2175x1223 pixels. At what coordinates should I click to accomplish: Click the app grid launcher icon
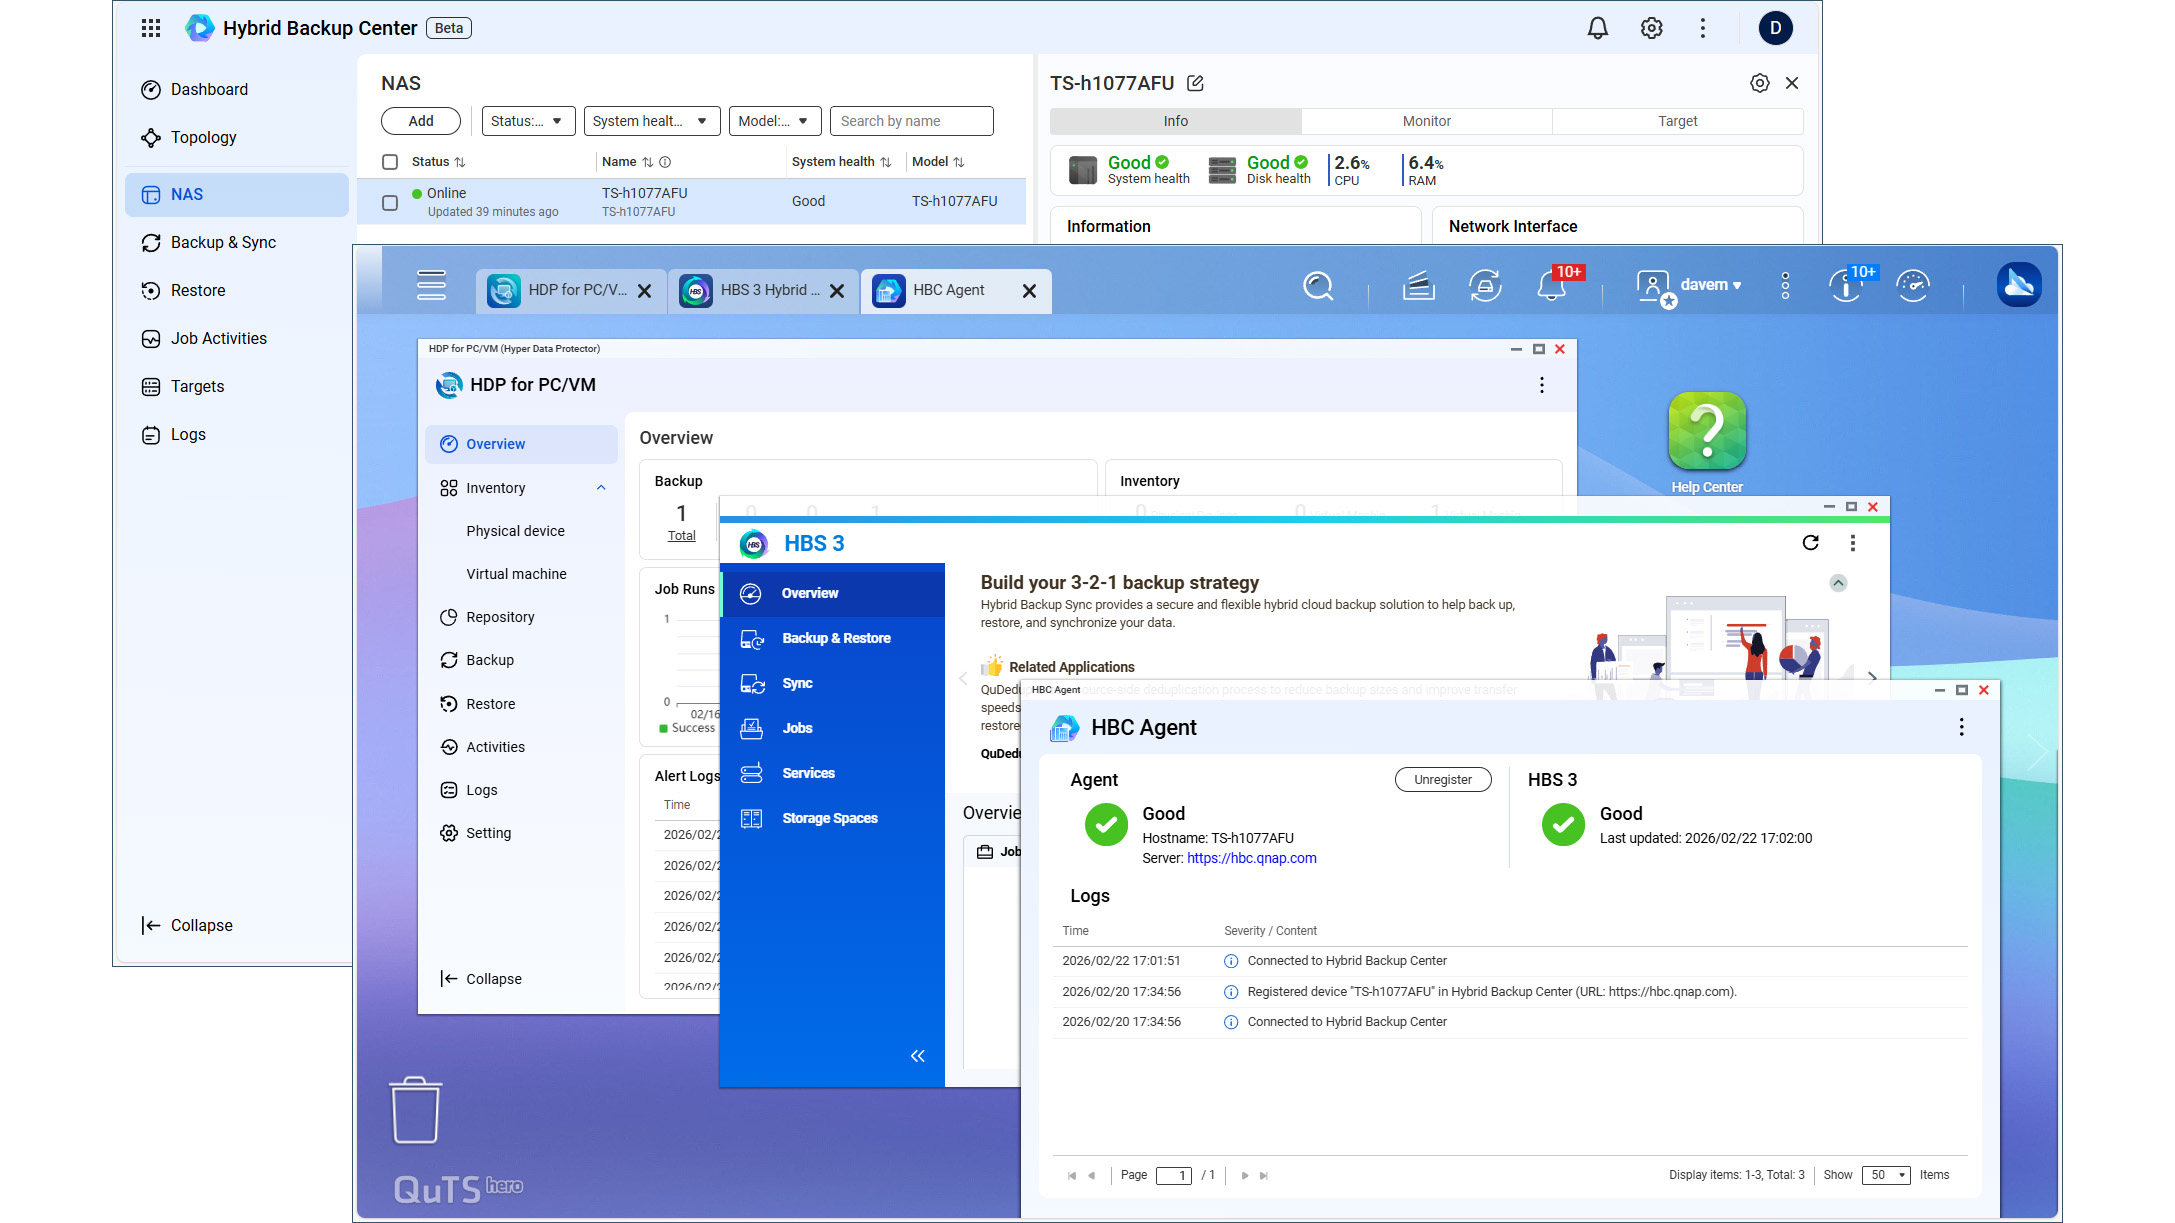click(151, 28)
